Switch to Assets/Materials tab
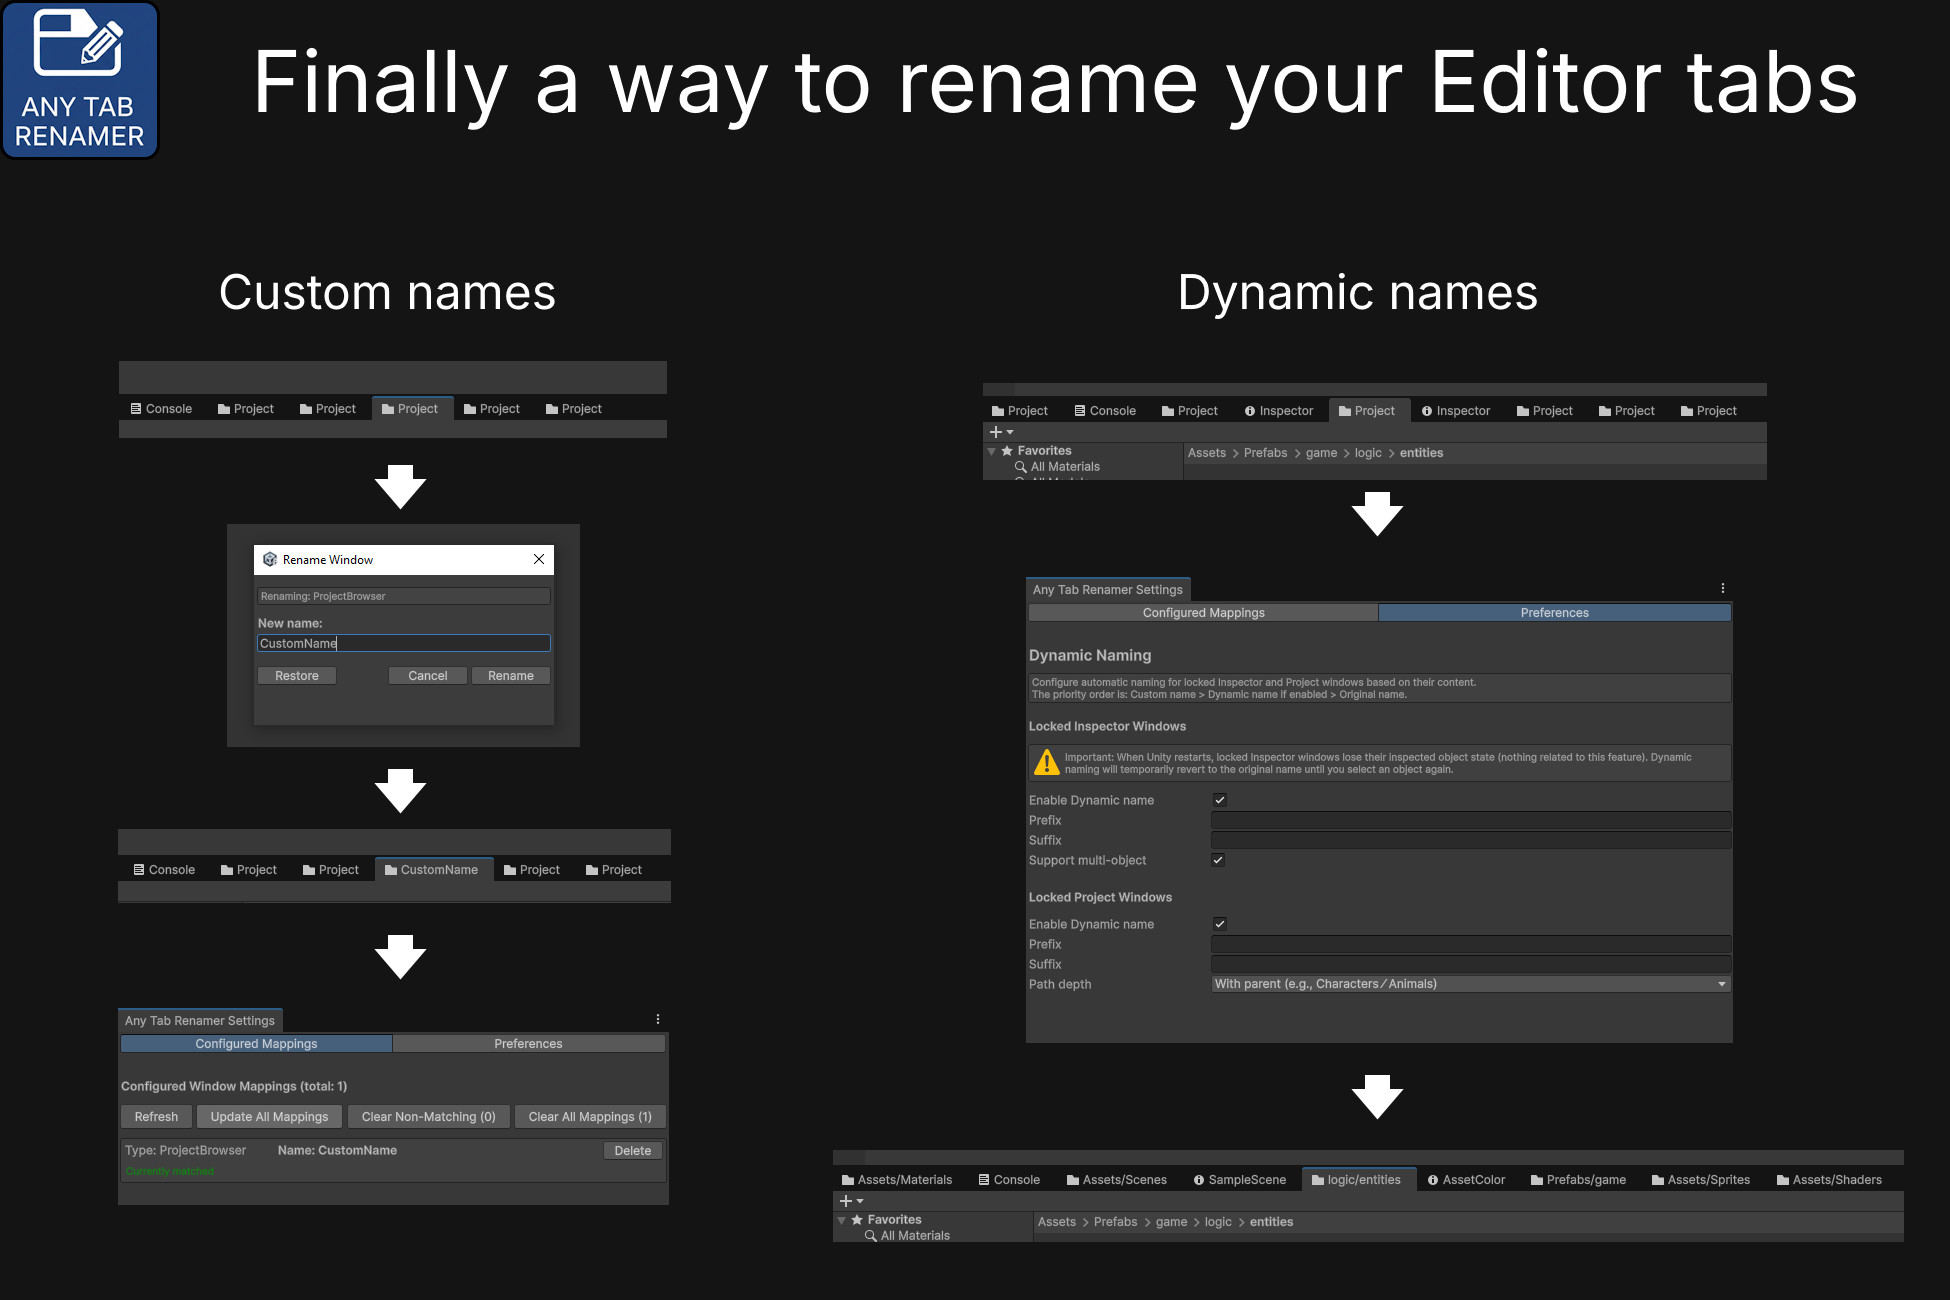 pyautogui.click(x=897, y=1180)
